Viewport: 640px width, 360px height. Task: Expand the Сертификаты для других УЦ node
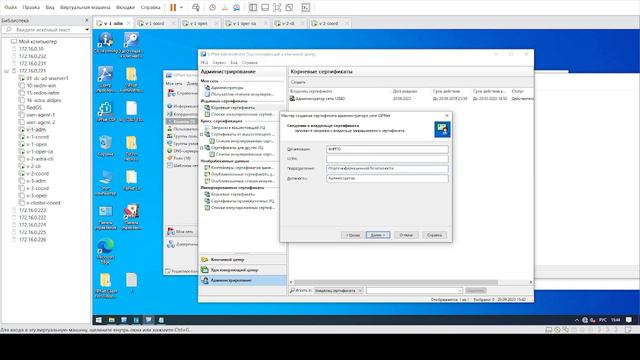(202, 148)
